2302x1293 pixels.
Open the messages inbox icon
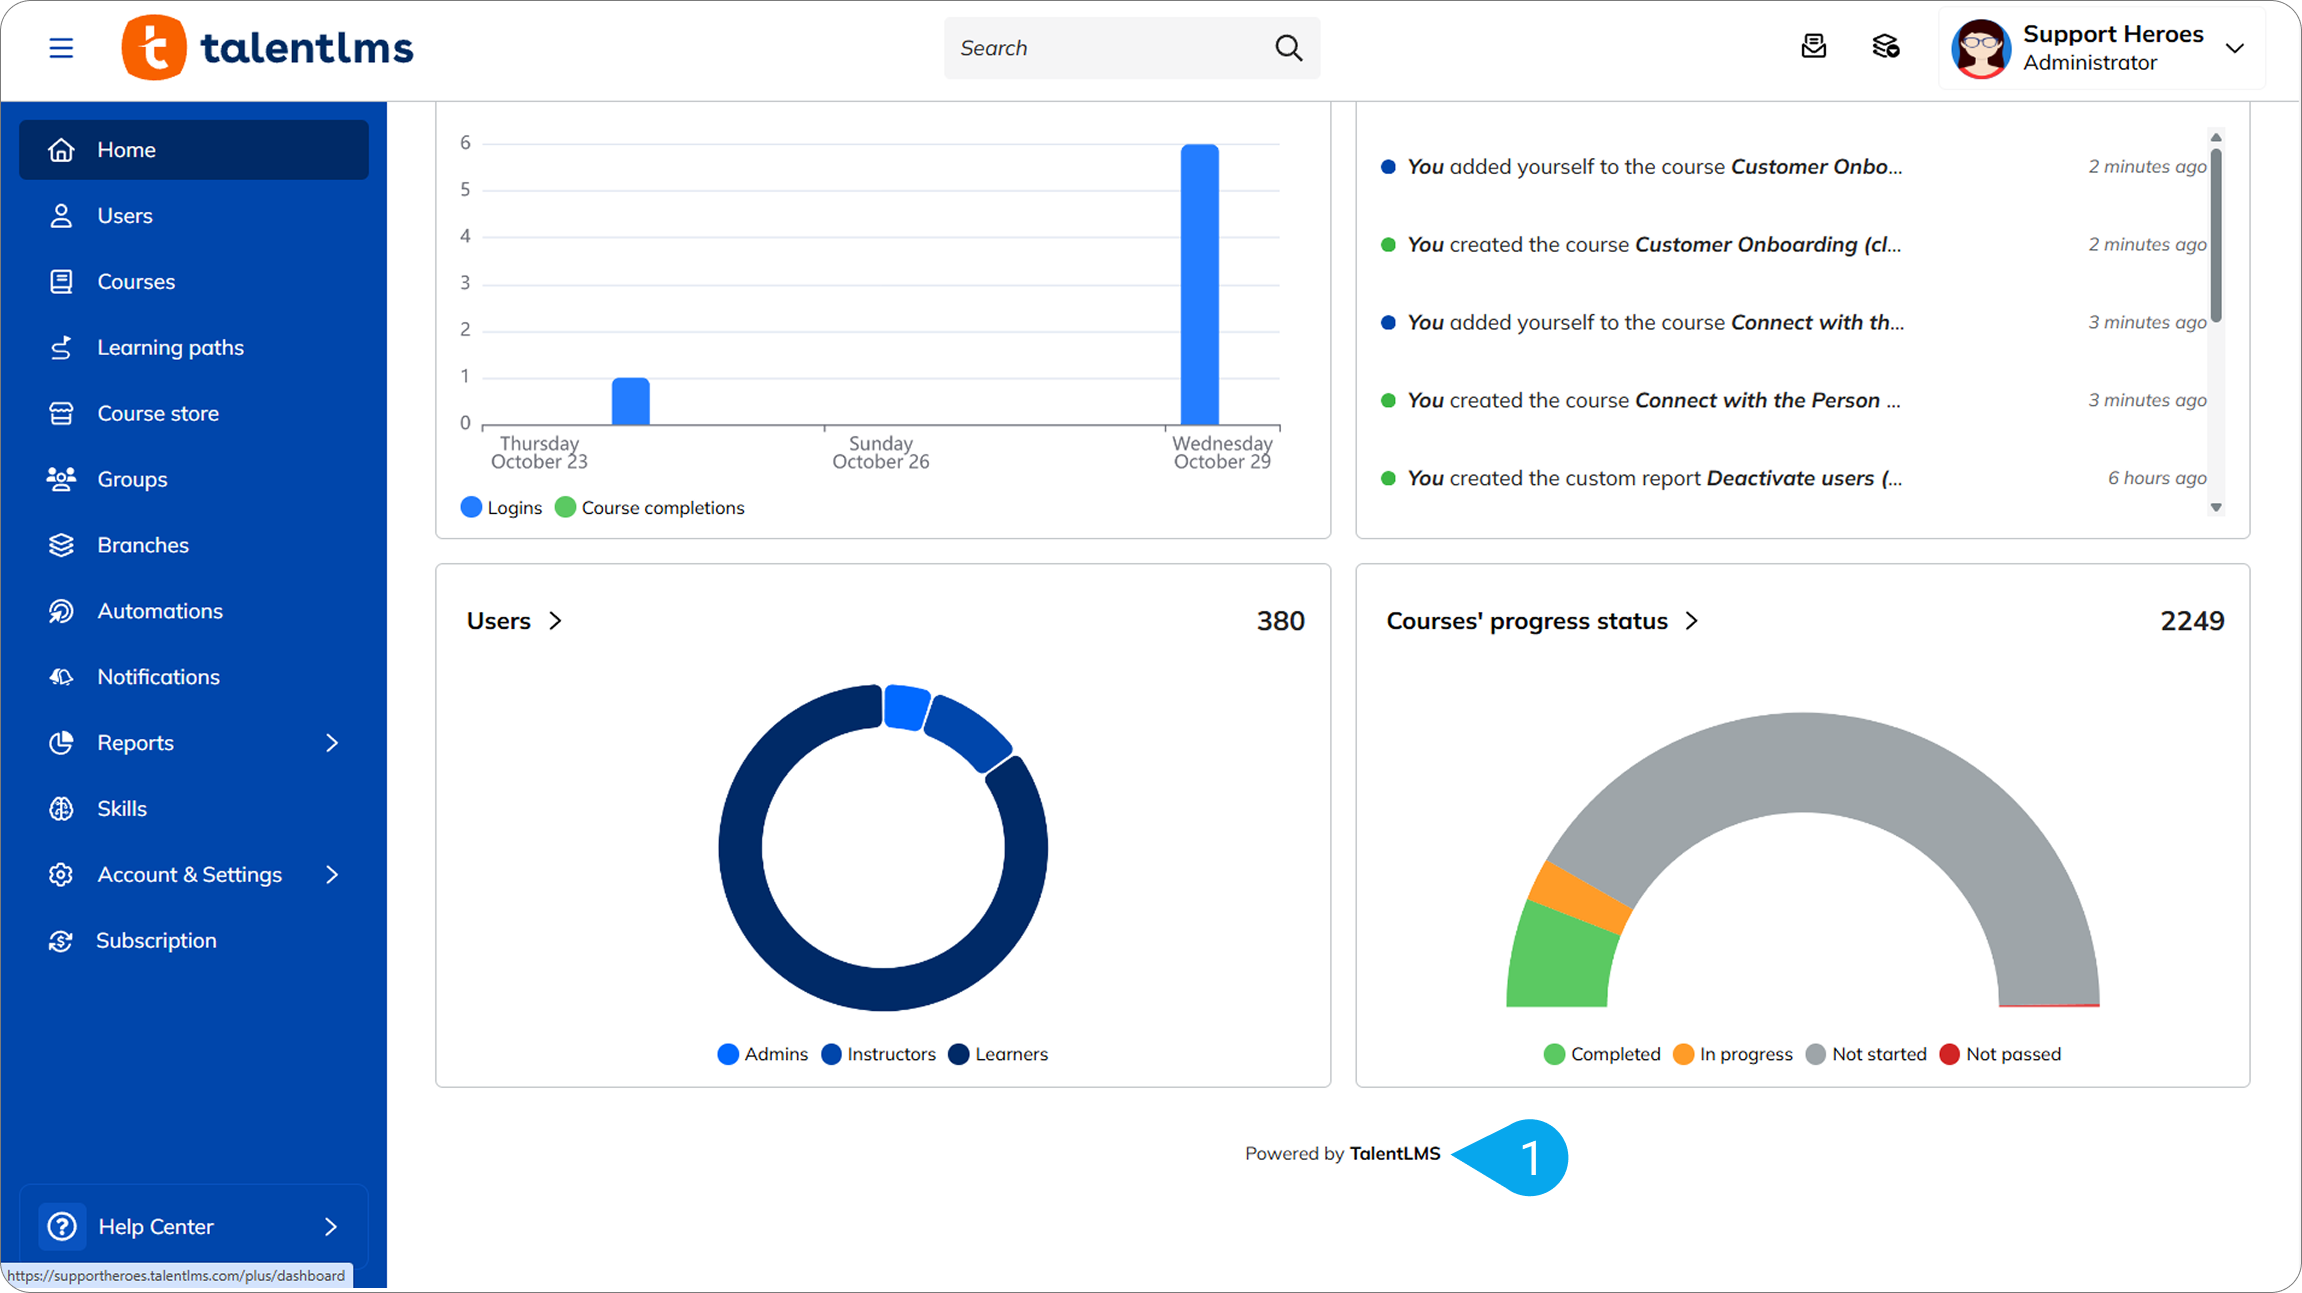[x=1813, y=47]
